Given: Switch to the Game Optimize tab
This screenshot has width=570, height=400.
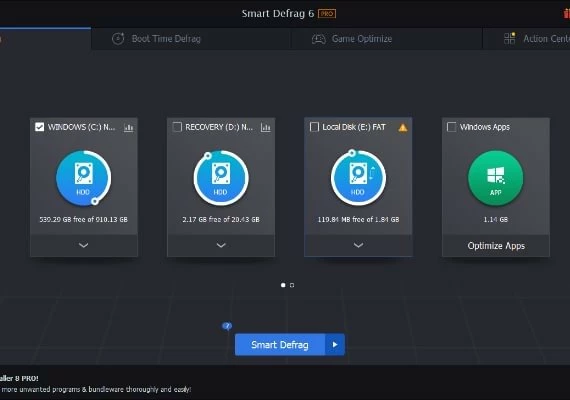Looking at the screenshot, I should pyautogui.click(x=386, y=39).
